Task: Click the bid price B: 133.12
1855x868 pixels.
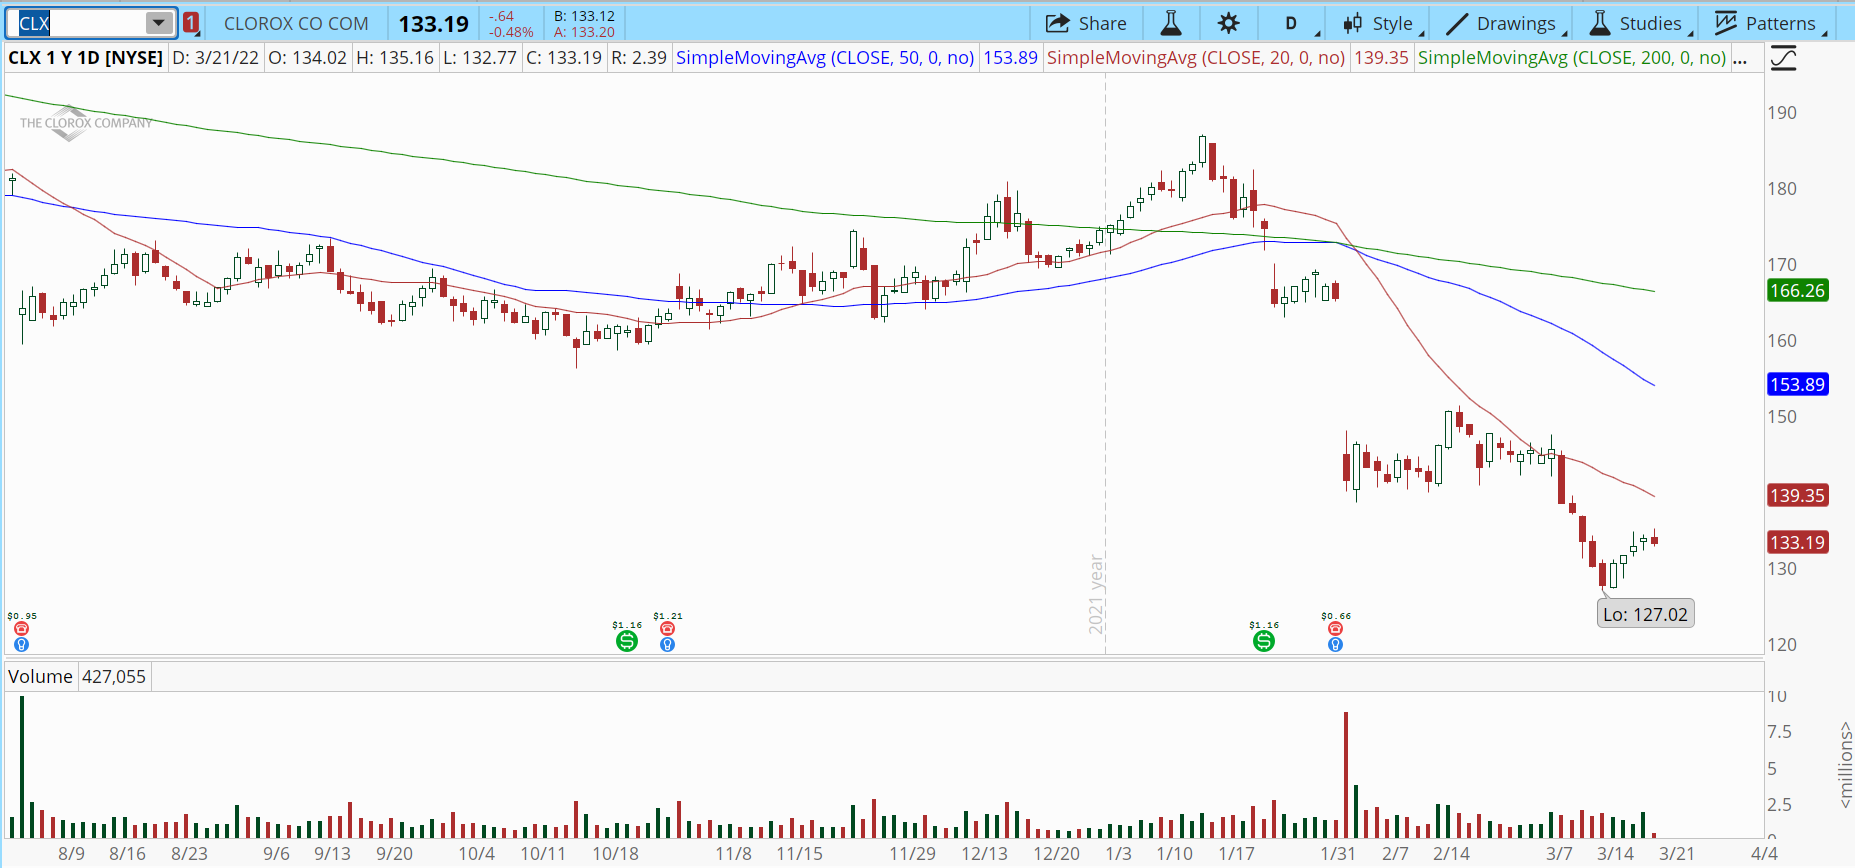Action: (x=585, y=16)
